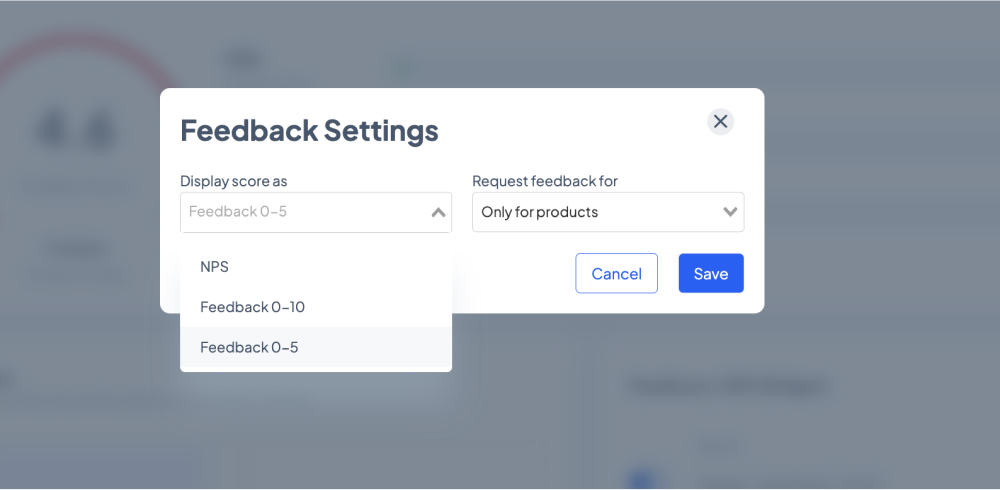Select the NPS option
The image size is (1000, 490).
tap(316, 267)
